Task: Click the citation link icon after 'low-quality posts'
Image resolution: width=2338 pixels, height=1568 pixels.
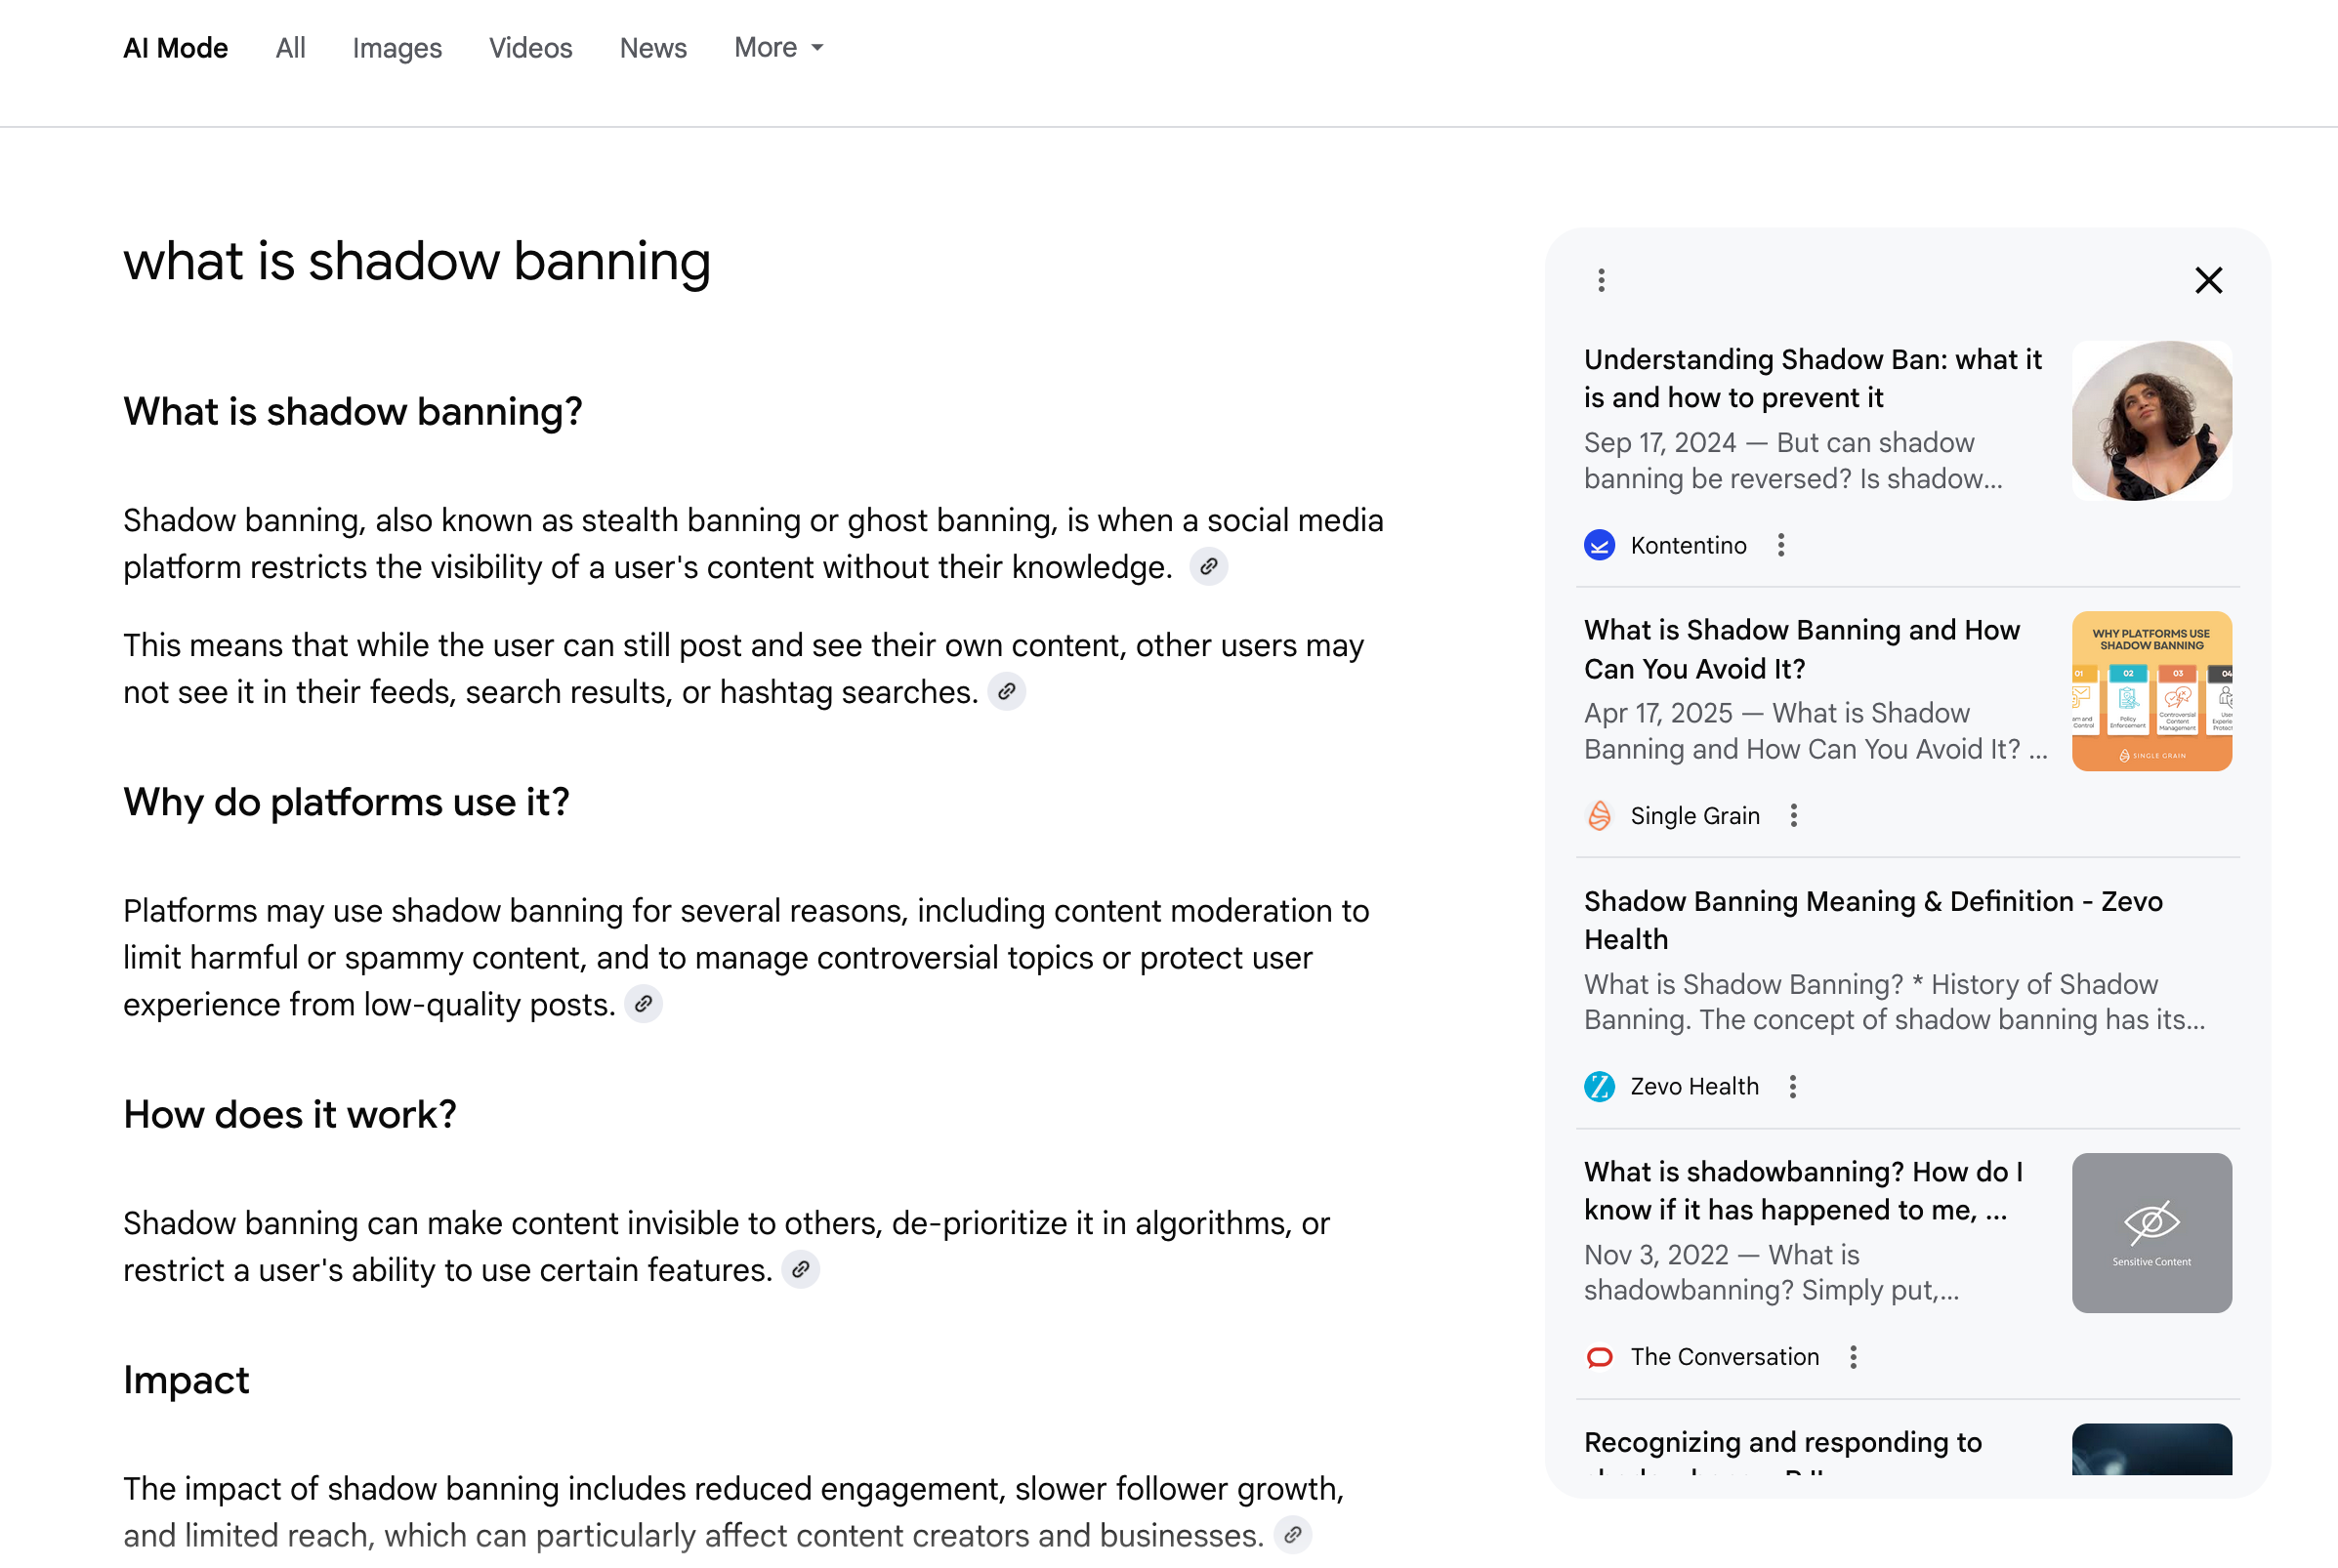Action: pos(643,1004)
